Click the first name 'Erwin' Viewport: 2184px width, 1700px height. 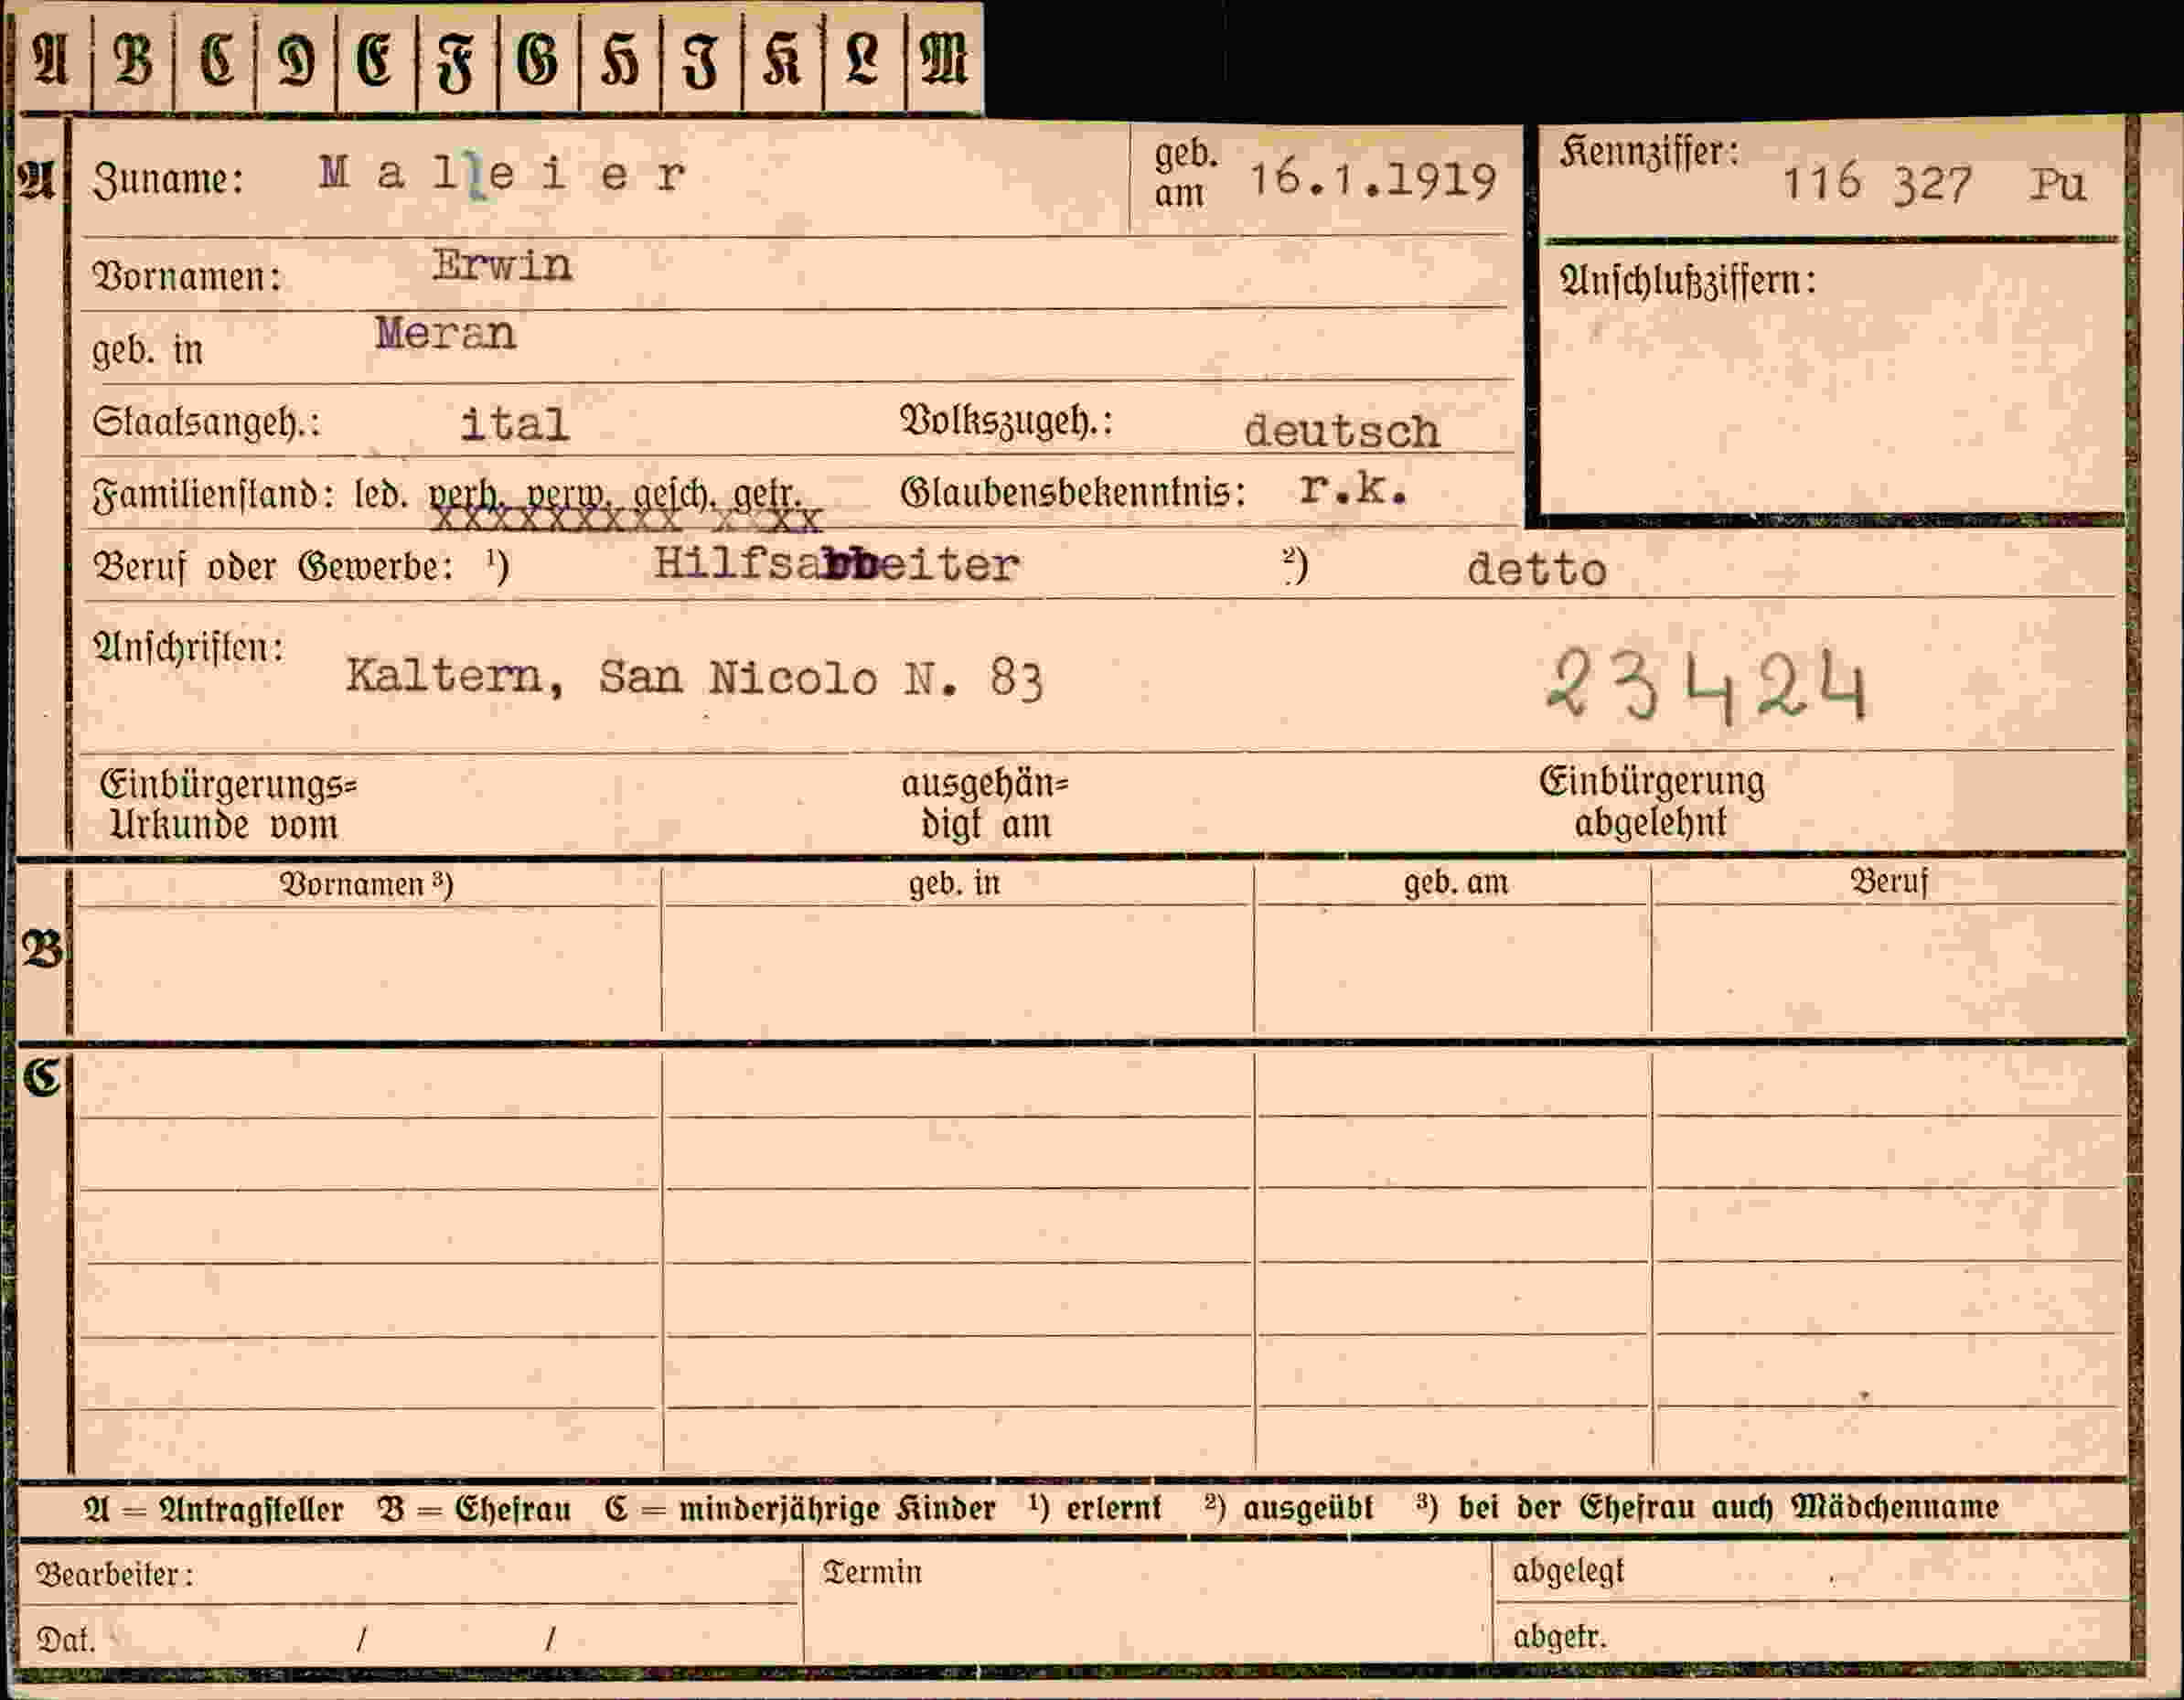(x=502, y=266)
